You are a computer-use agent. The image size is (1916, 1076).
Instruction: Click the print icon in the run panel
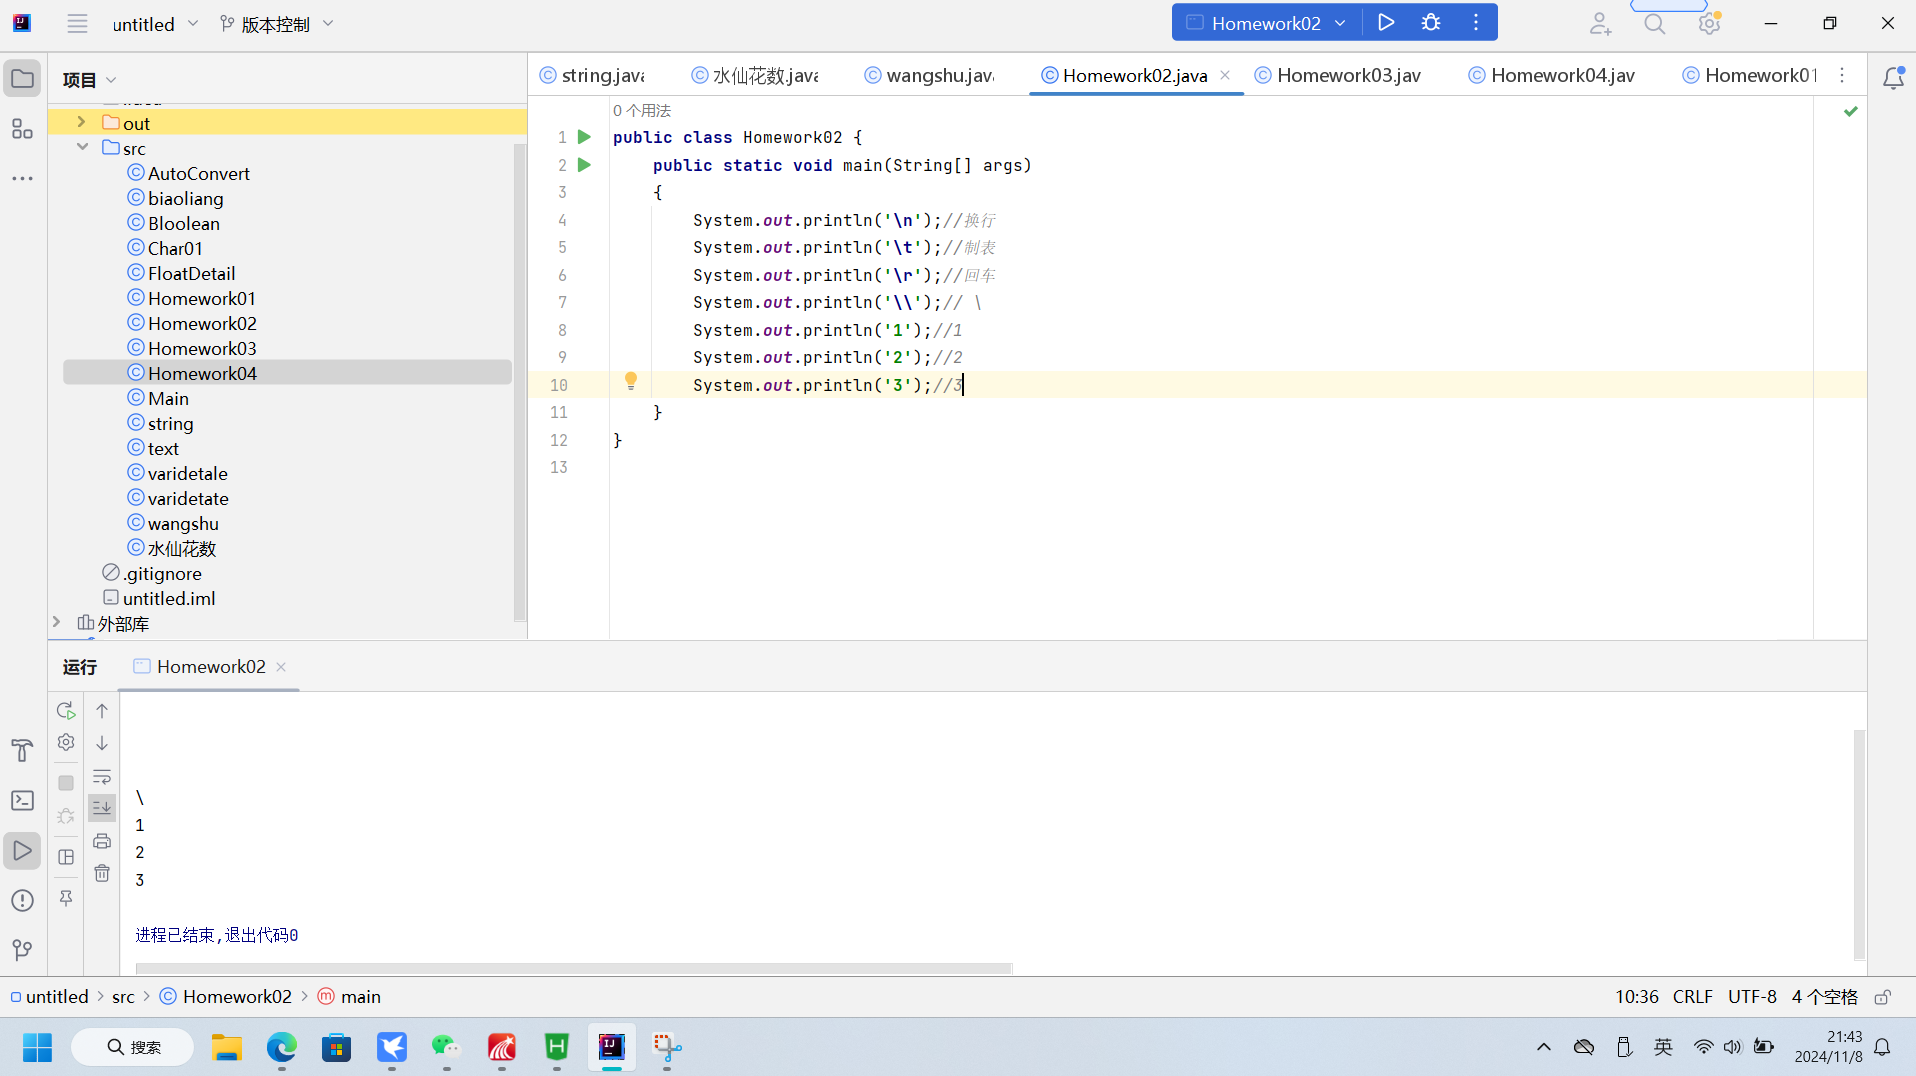point(102,841)
